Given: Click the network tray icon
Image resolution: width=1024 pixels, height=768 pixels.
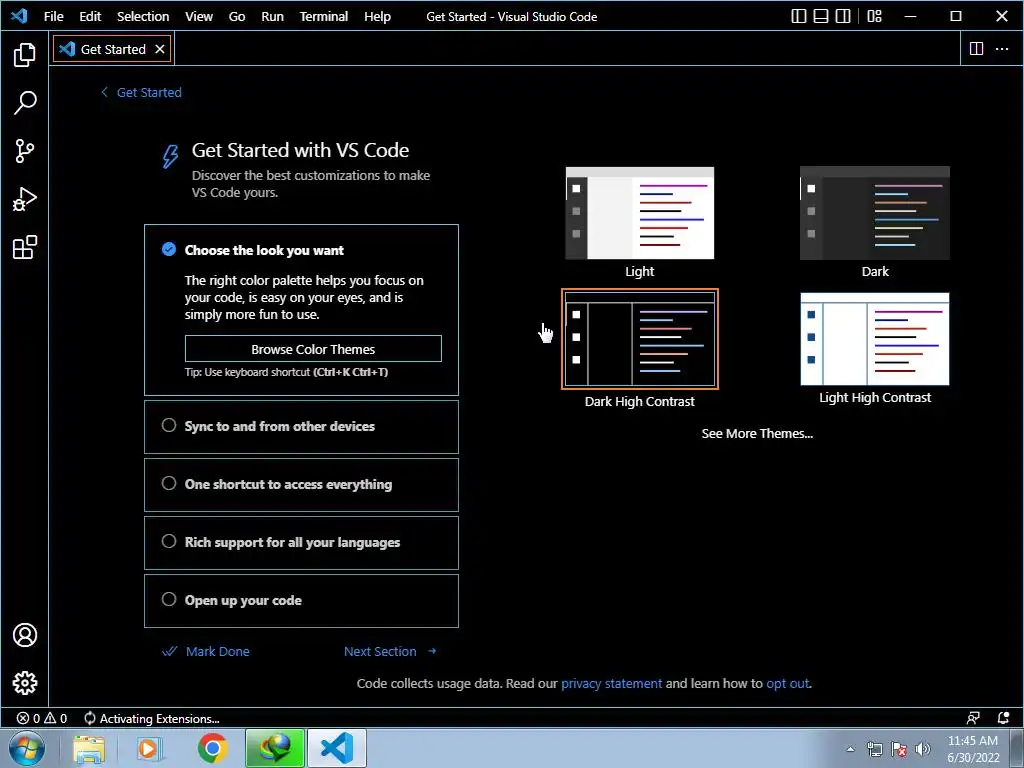Looking at the screenshot, I should [x=874, y=749].
